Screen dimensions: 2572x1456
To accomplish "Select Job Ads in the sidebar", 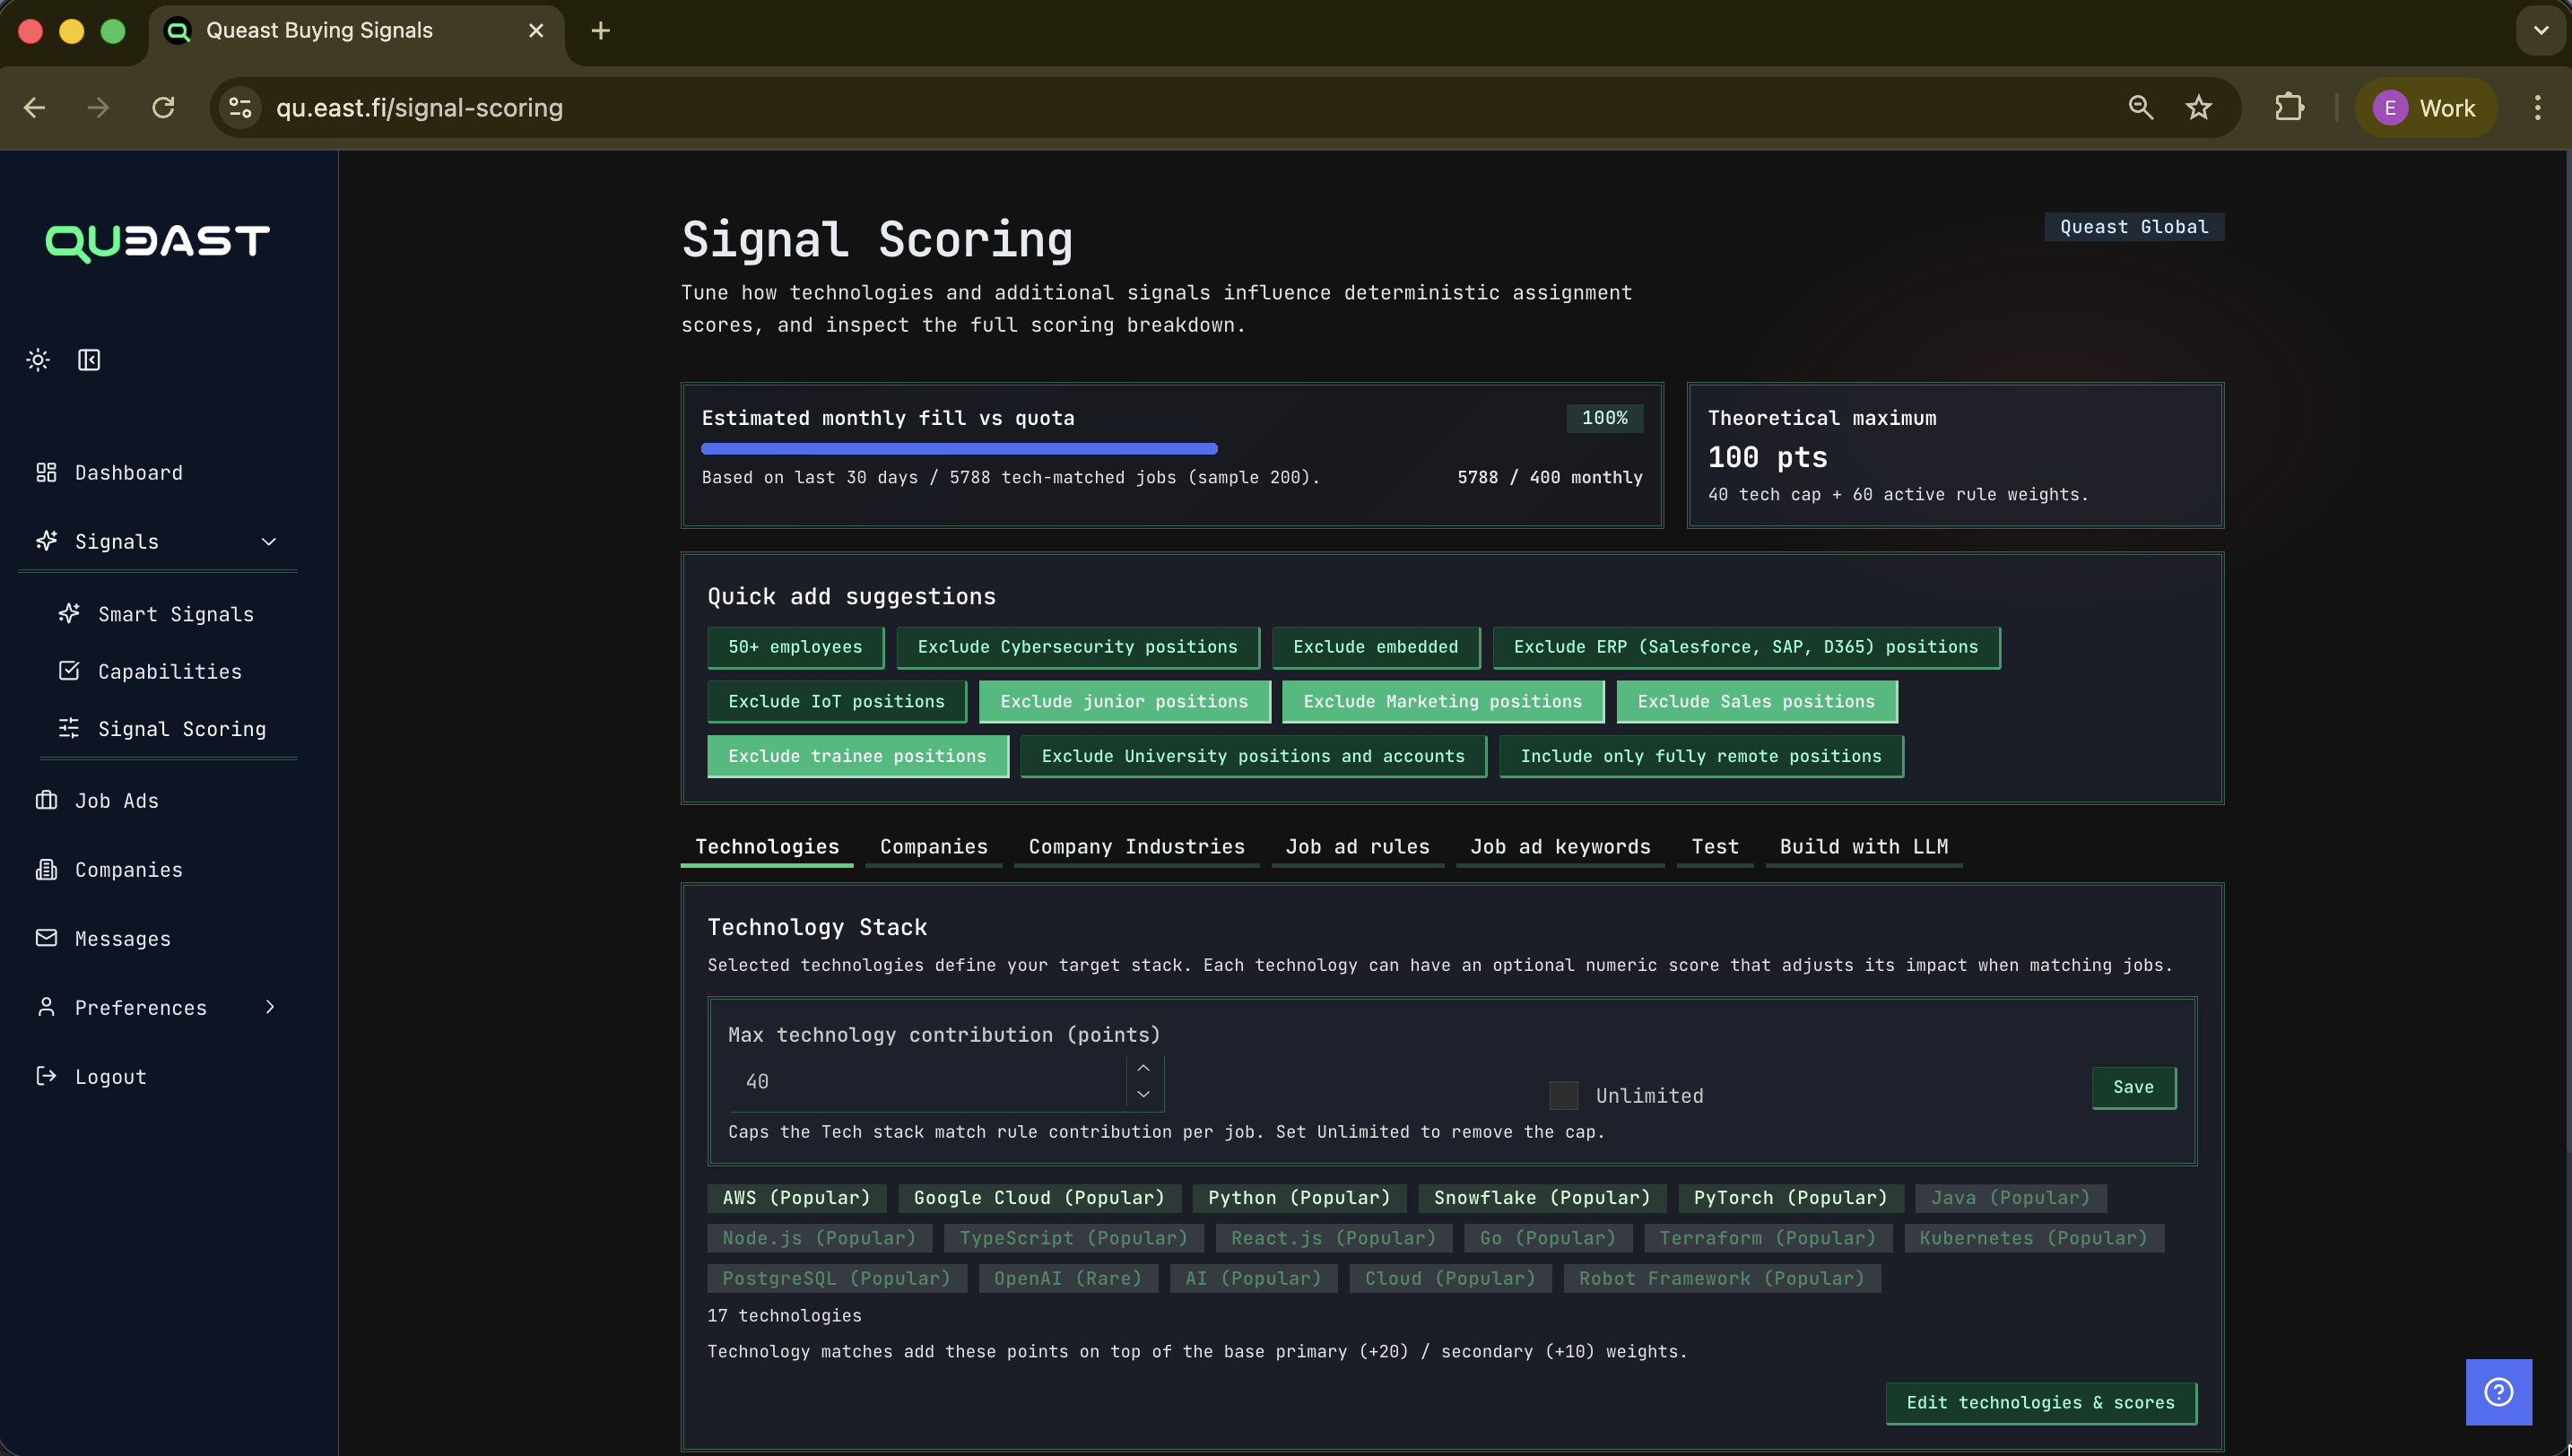I will (x=116, y=800).
